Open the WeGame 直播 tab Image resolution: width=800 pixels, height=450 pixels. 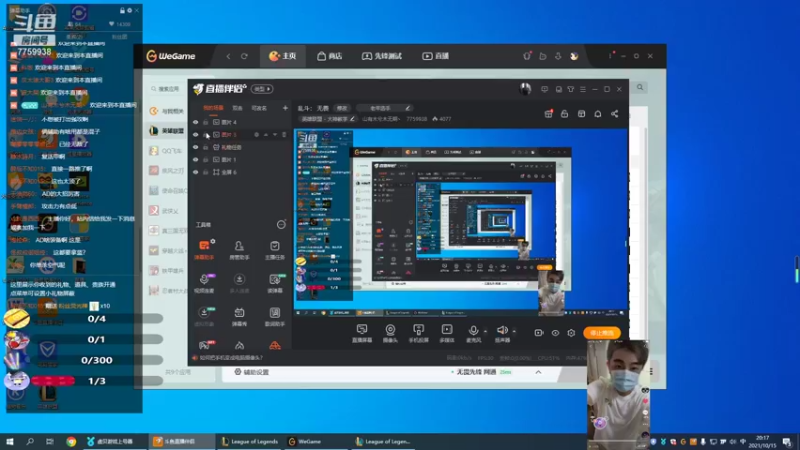pyautogui.click(x=435, y=56)
